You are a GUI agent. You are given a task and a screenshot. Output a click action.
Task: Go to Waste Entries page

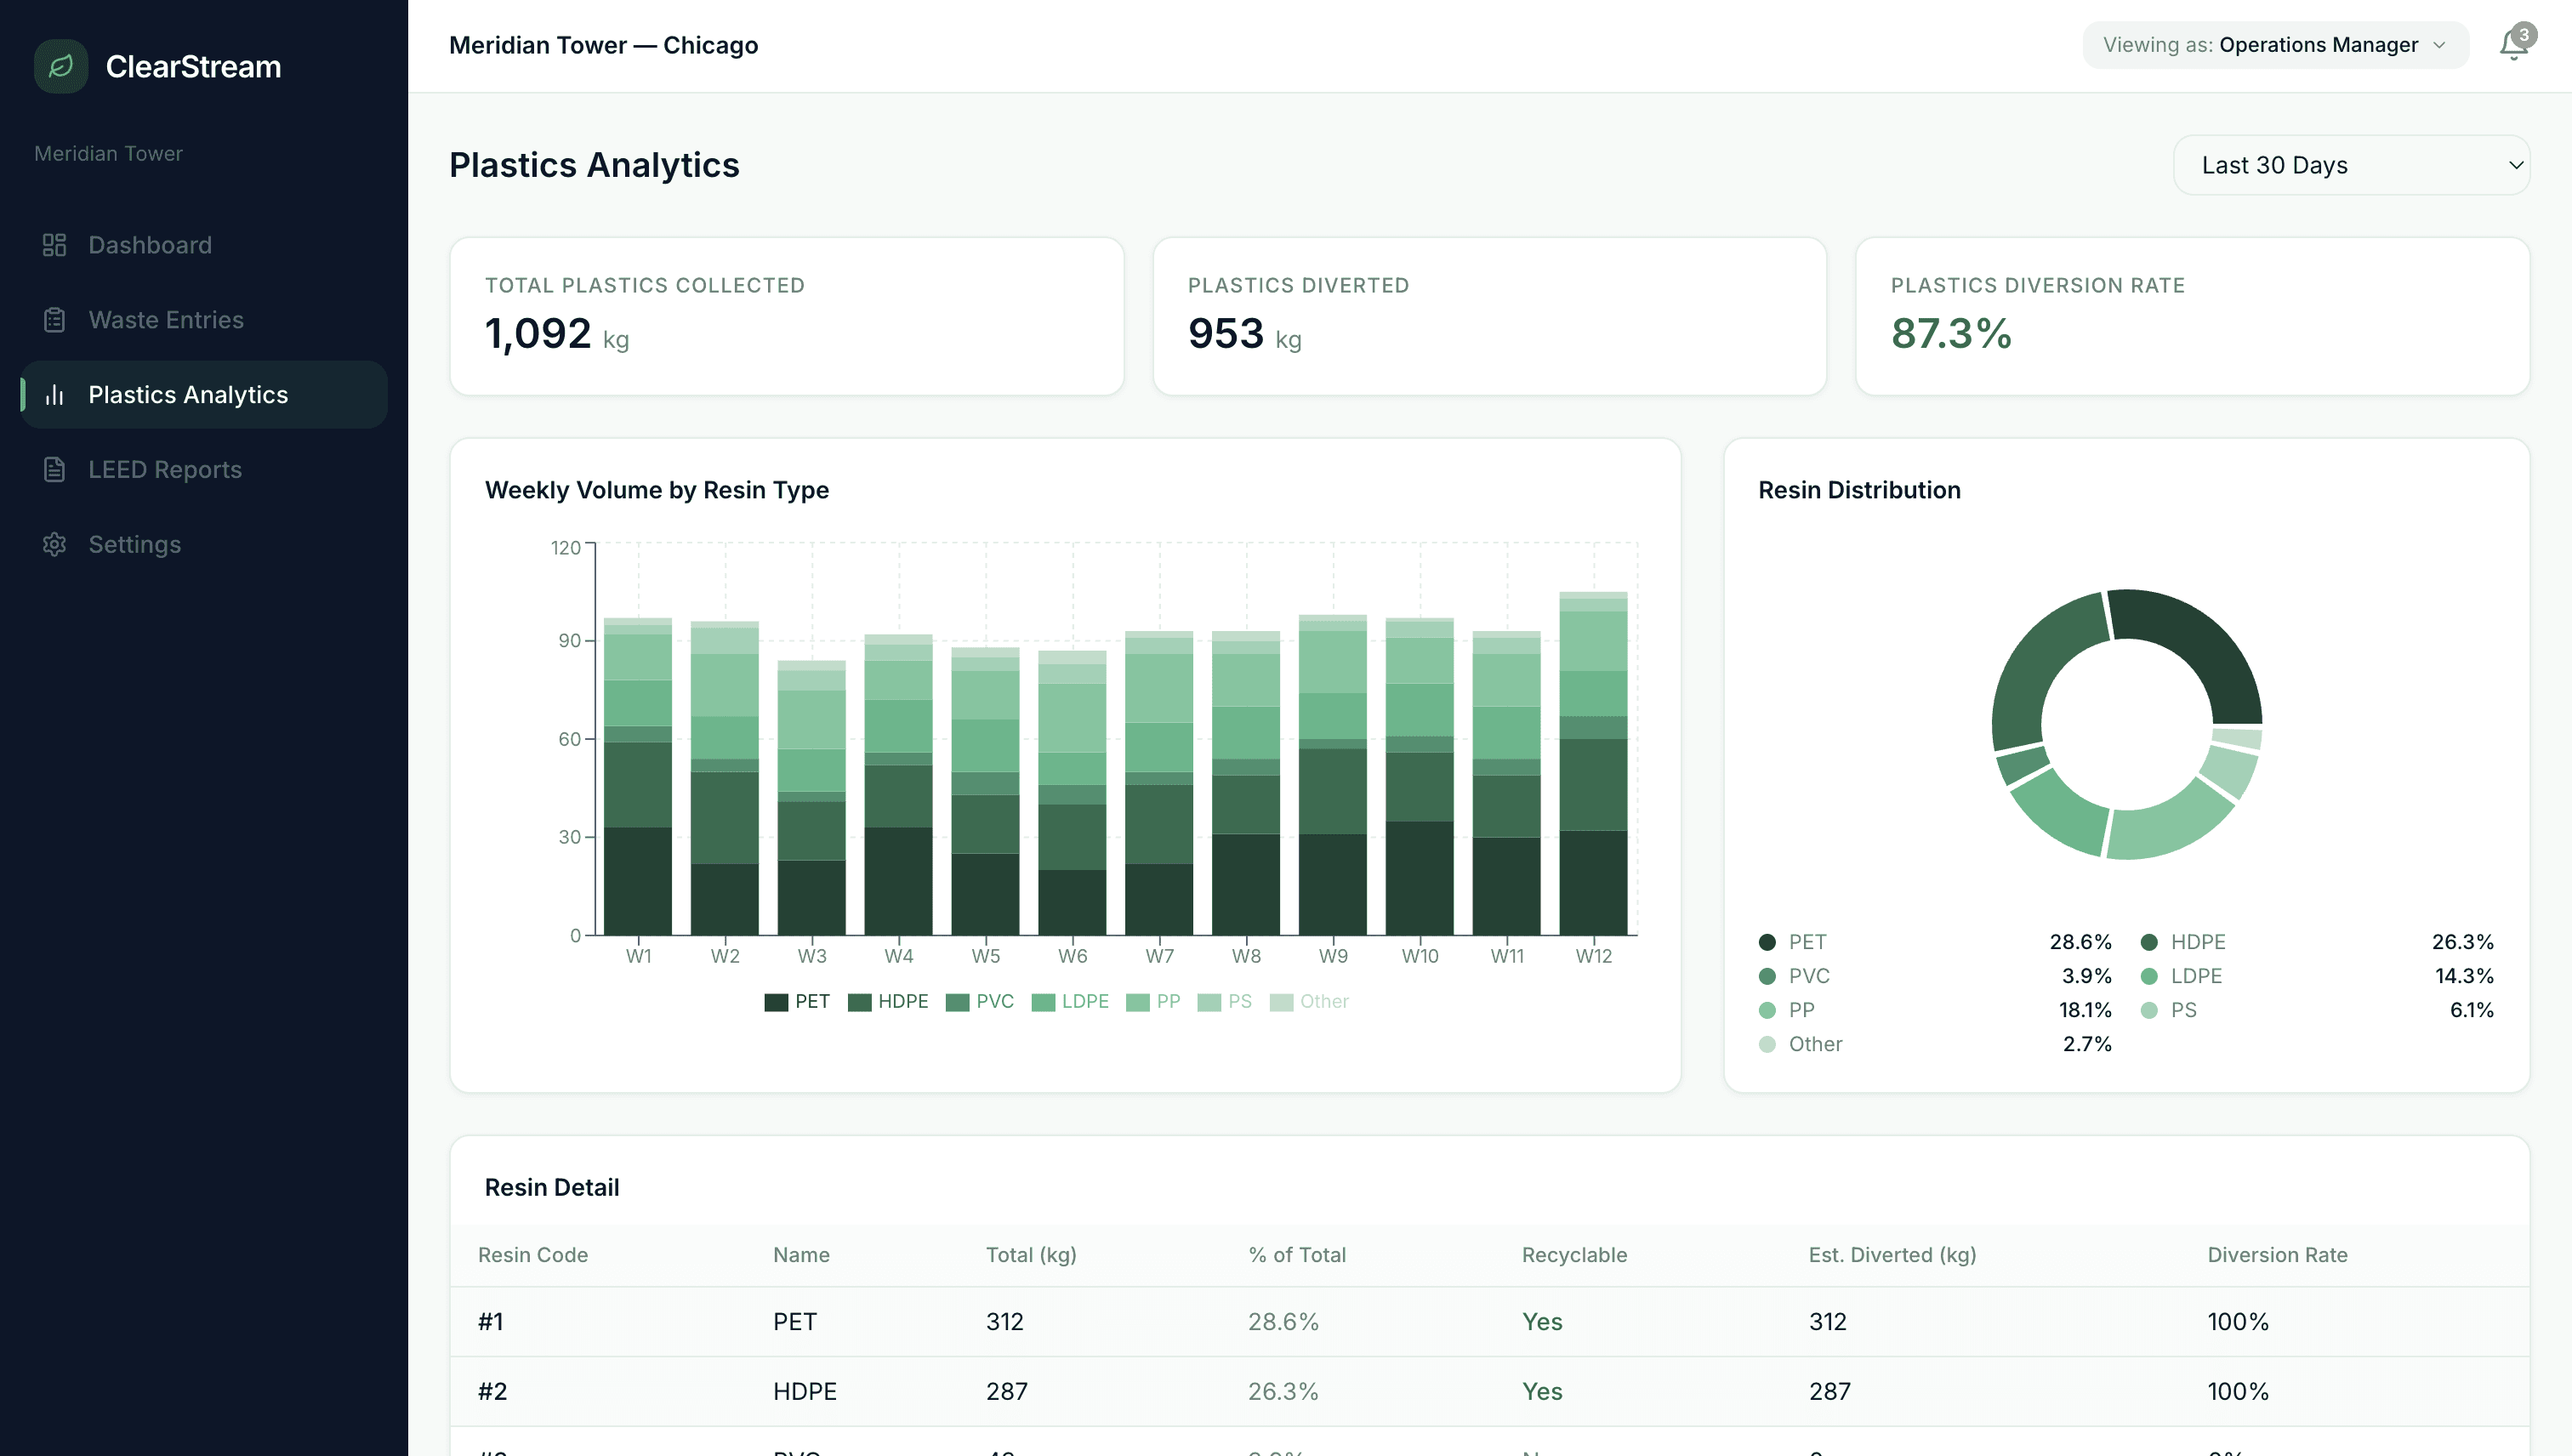pyautogui.click(x=166, y=320)
